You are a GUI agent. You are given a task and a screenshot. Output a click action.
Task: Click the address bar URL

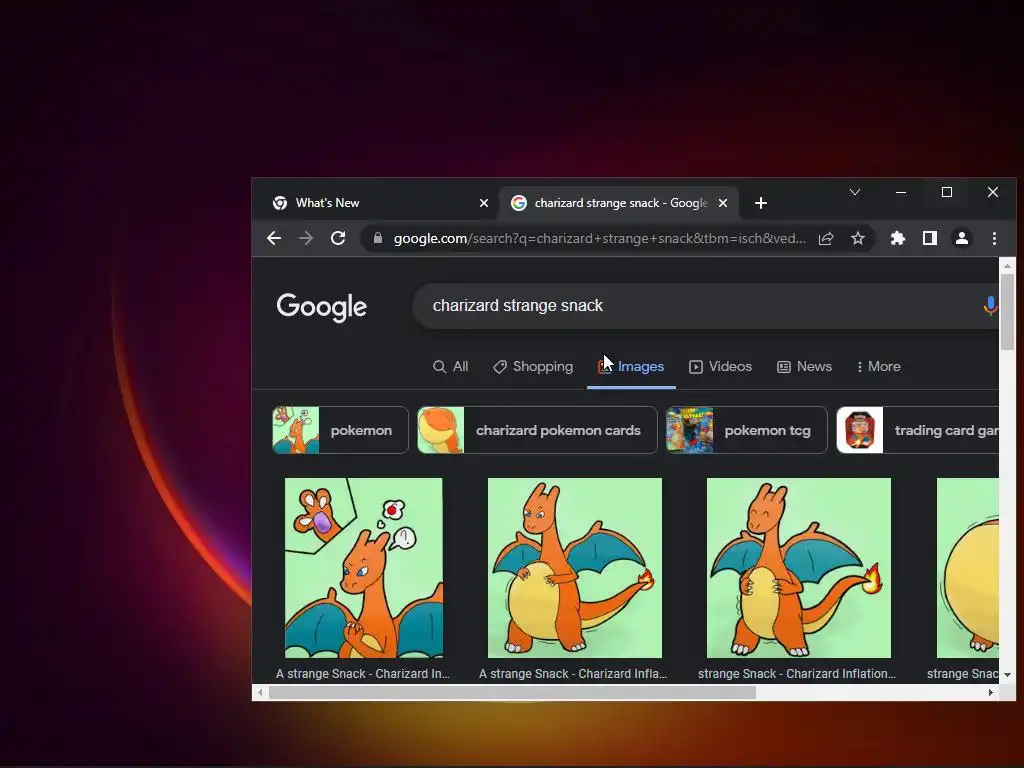click(x=600, y=238)
